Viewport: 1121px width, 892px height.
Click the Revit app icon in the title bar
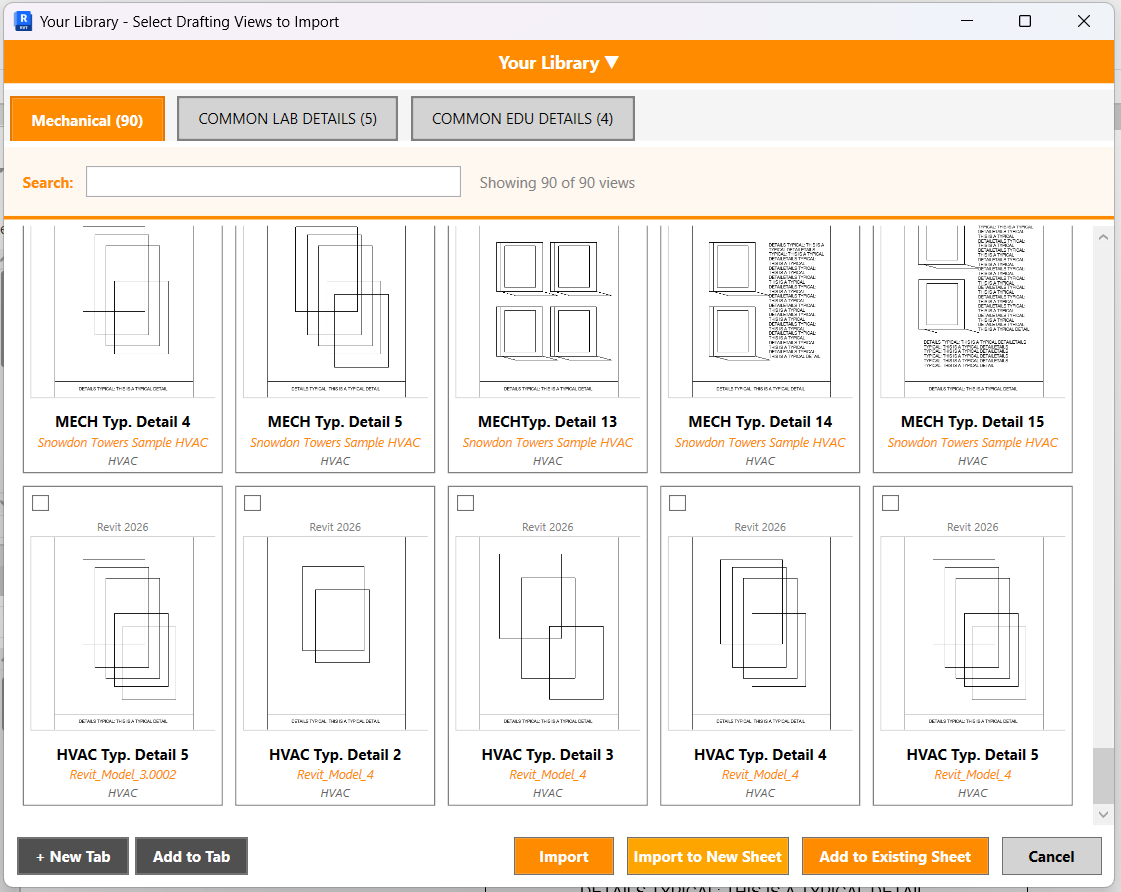pyautogui.click(x=21, y=21)
